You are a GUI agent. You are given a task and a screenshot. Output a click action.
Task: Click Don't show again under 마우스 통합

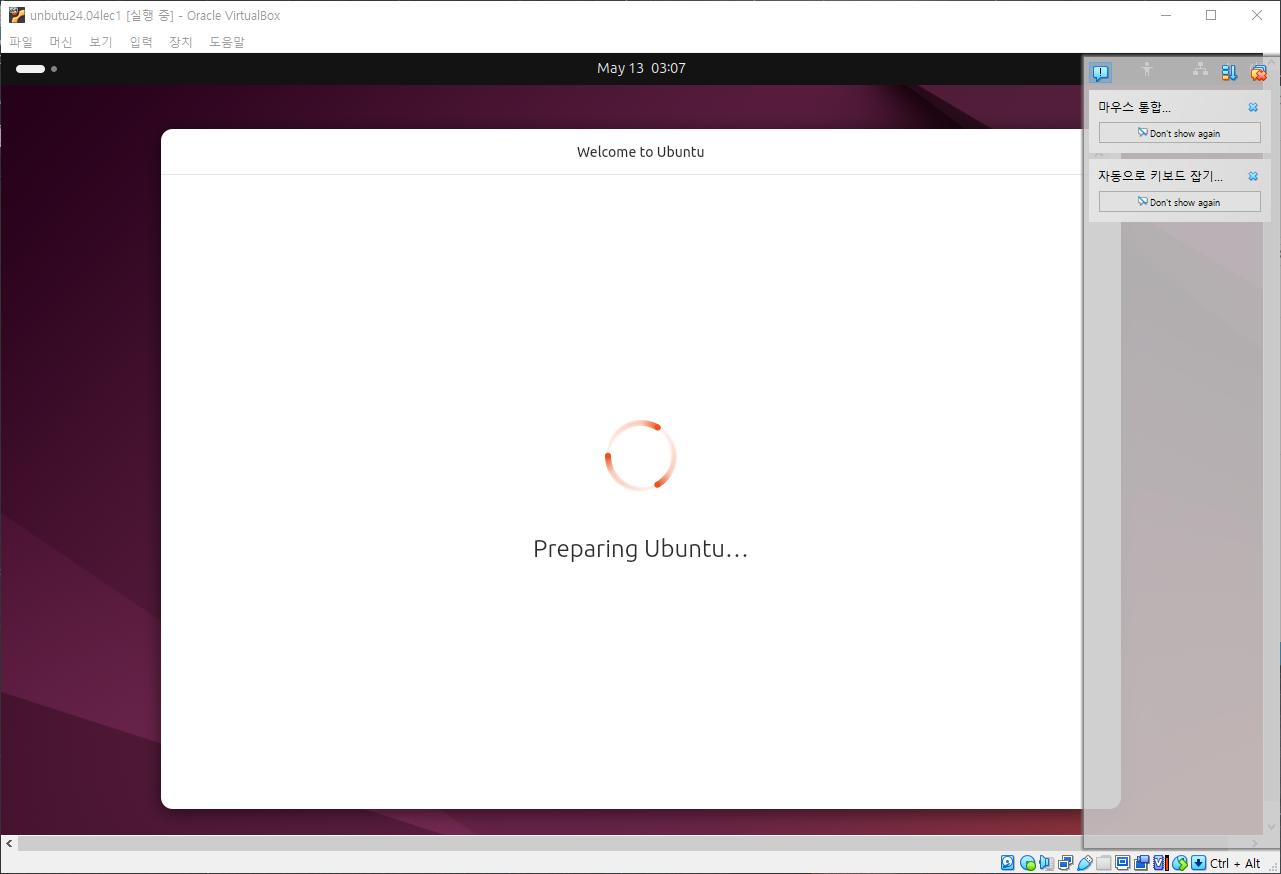(1180, 133)
